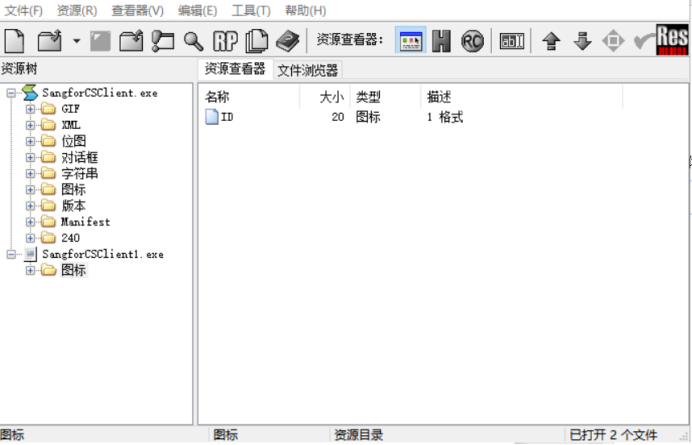
Task: Open the 文件(F) menu
Action: 23,10
